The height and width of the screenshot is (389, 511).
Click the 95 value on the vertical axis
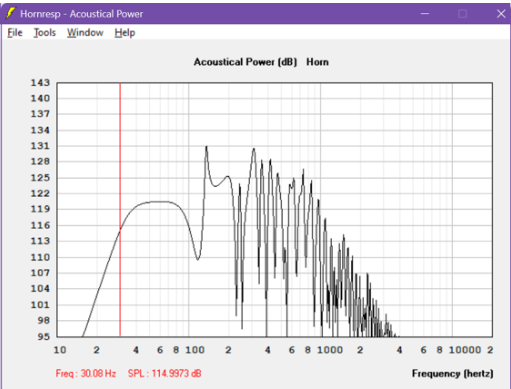pos(44,336)
